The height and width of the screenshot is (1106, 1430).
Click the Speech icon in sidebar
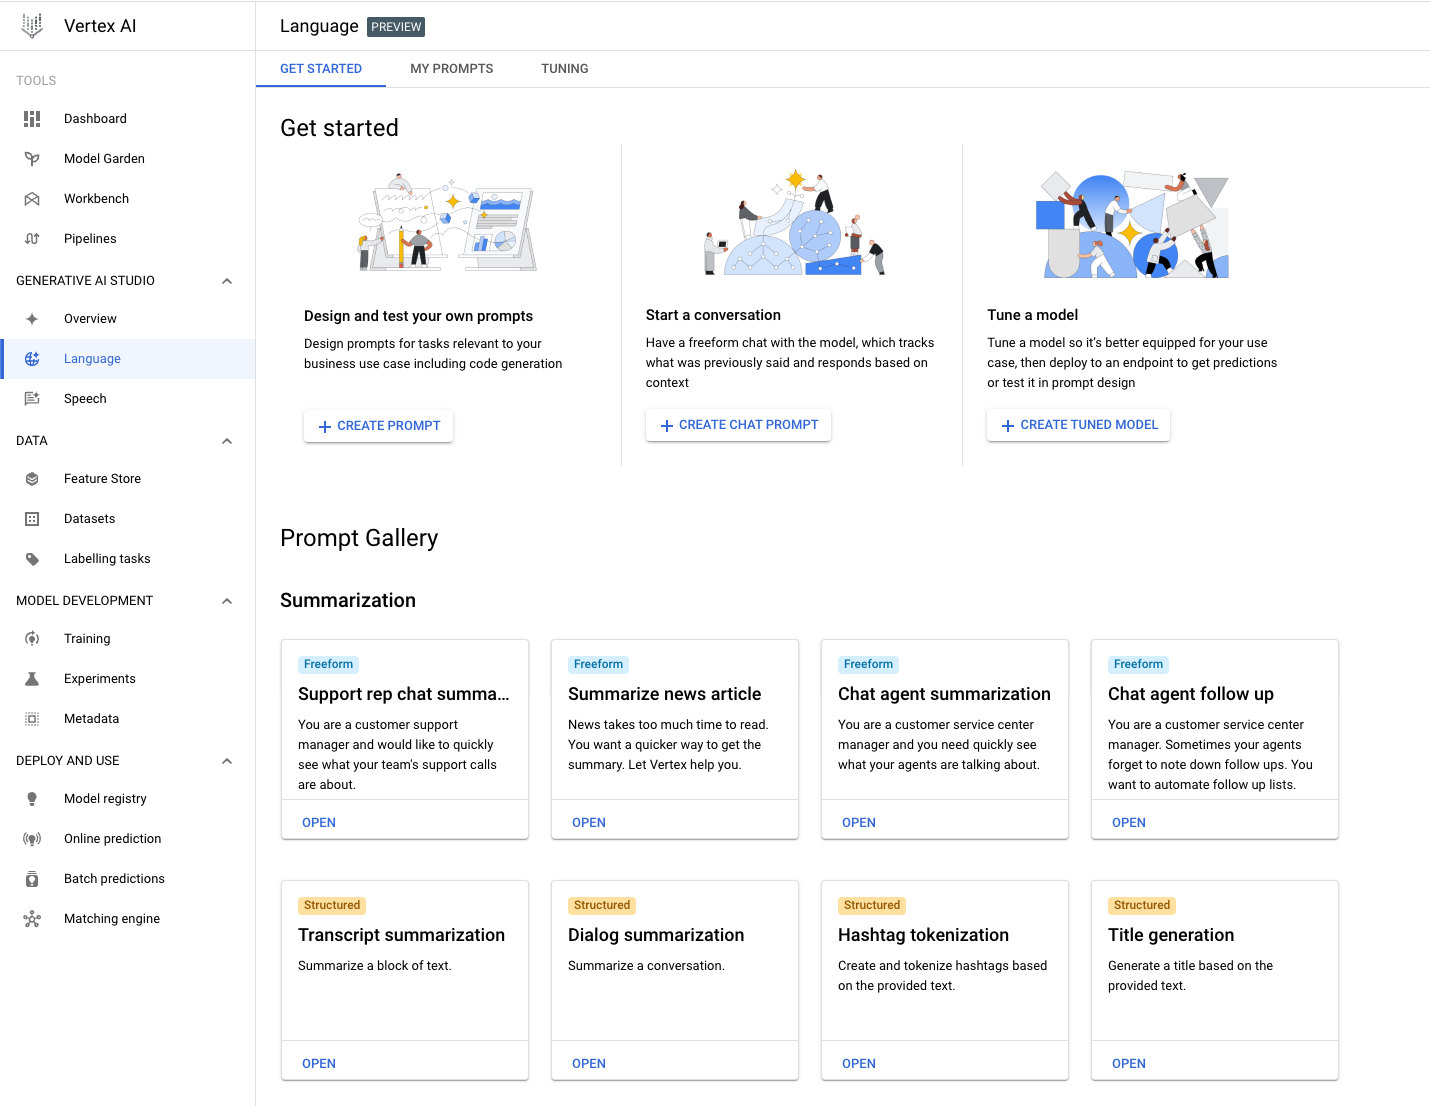(32, 399)
